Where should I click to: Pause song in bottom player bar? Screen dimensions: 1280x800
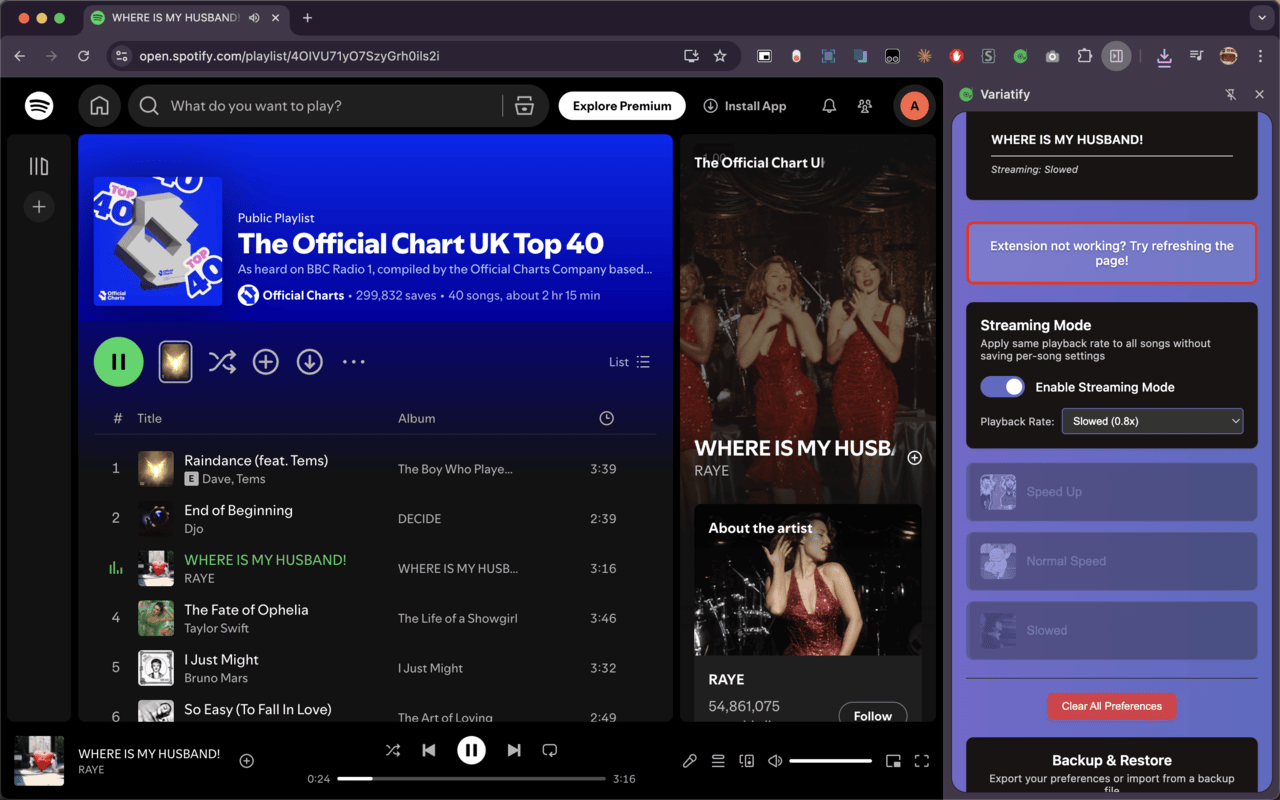472,750
